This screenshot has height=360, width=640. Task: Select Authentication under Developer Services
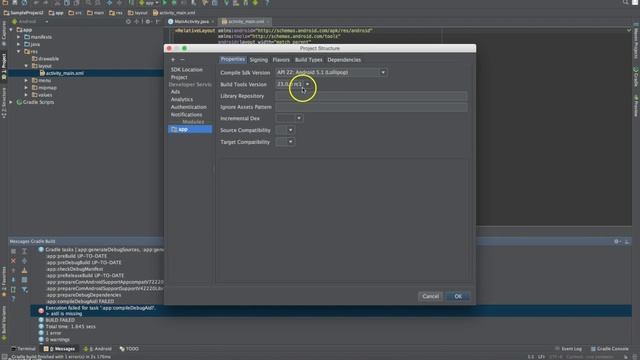pyautogui.click(x=189, y=107)
